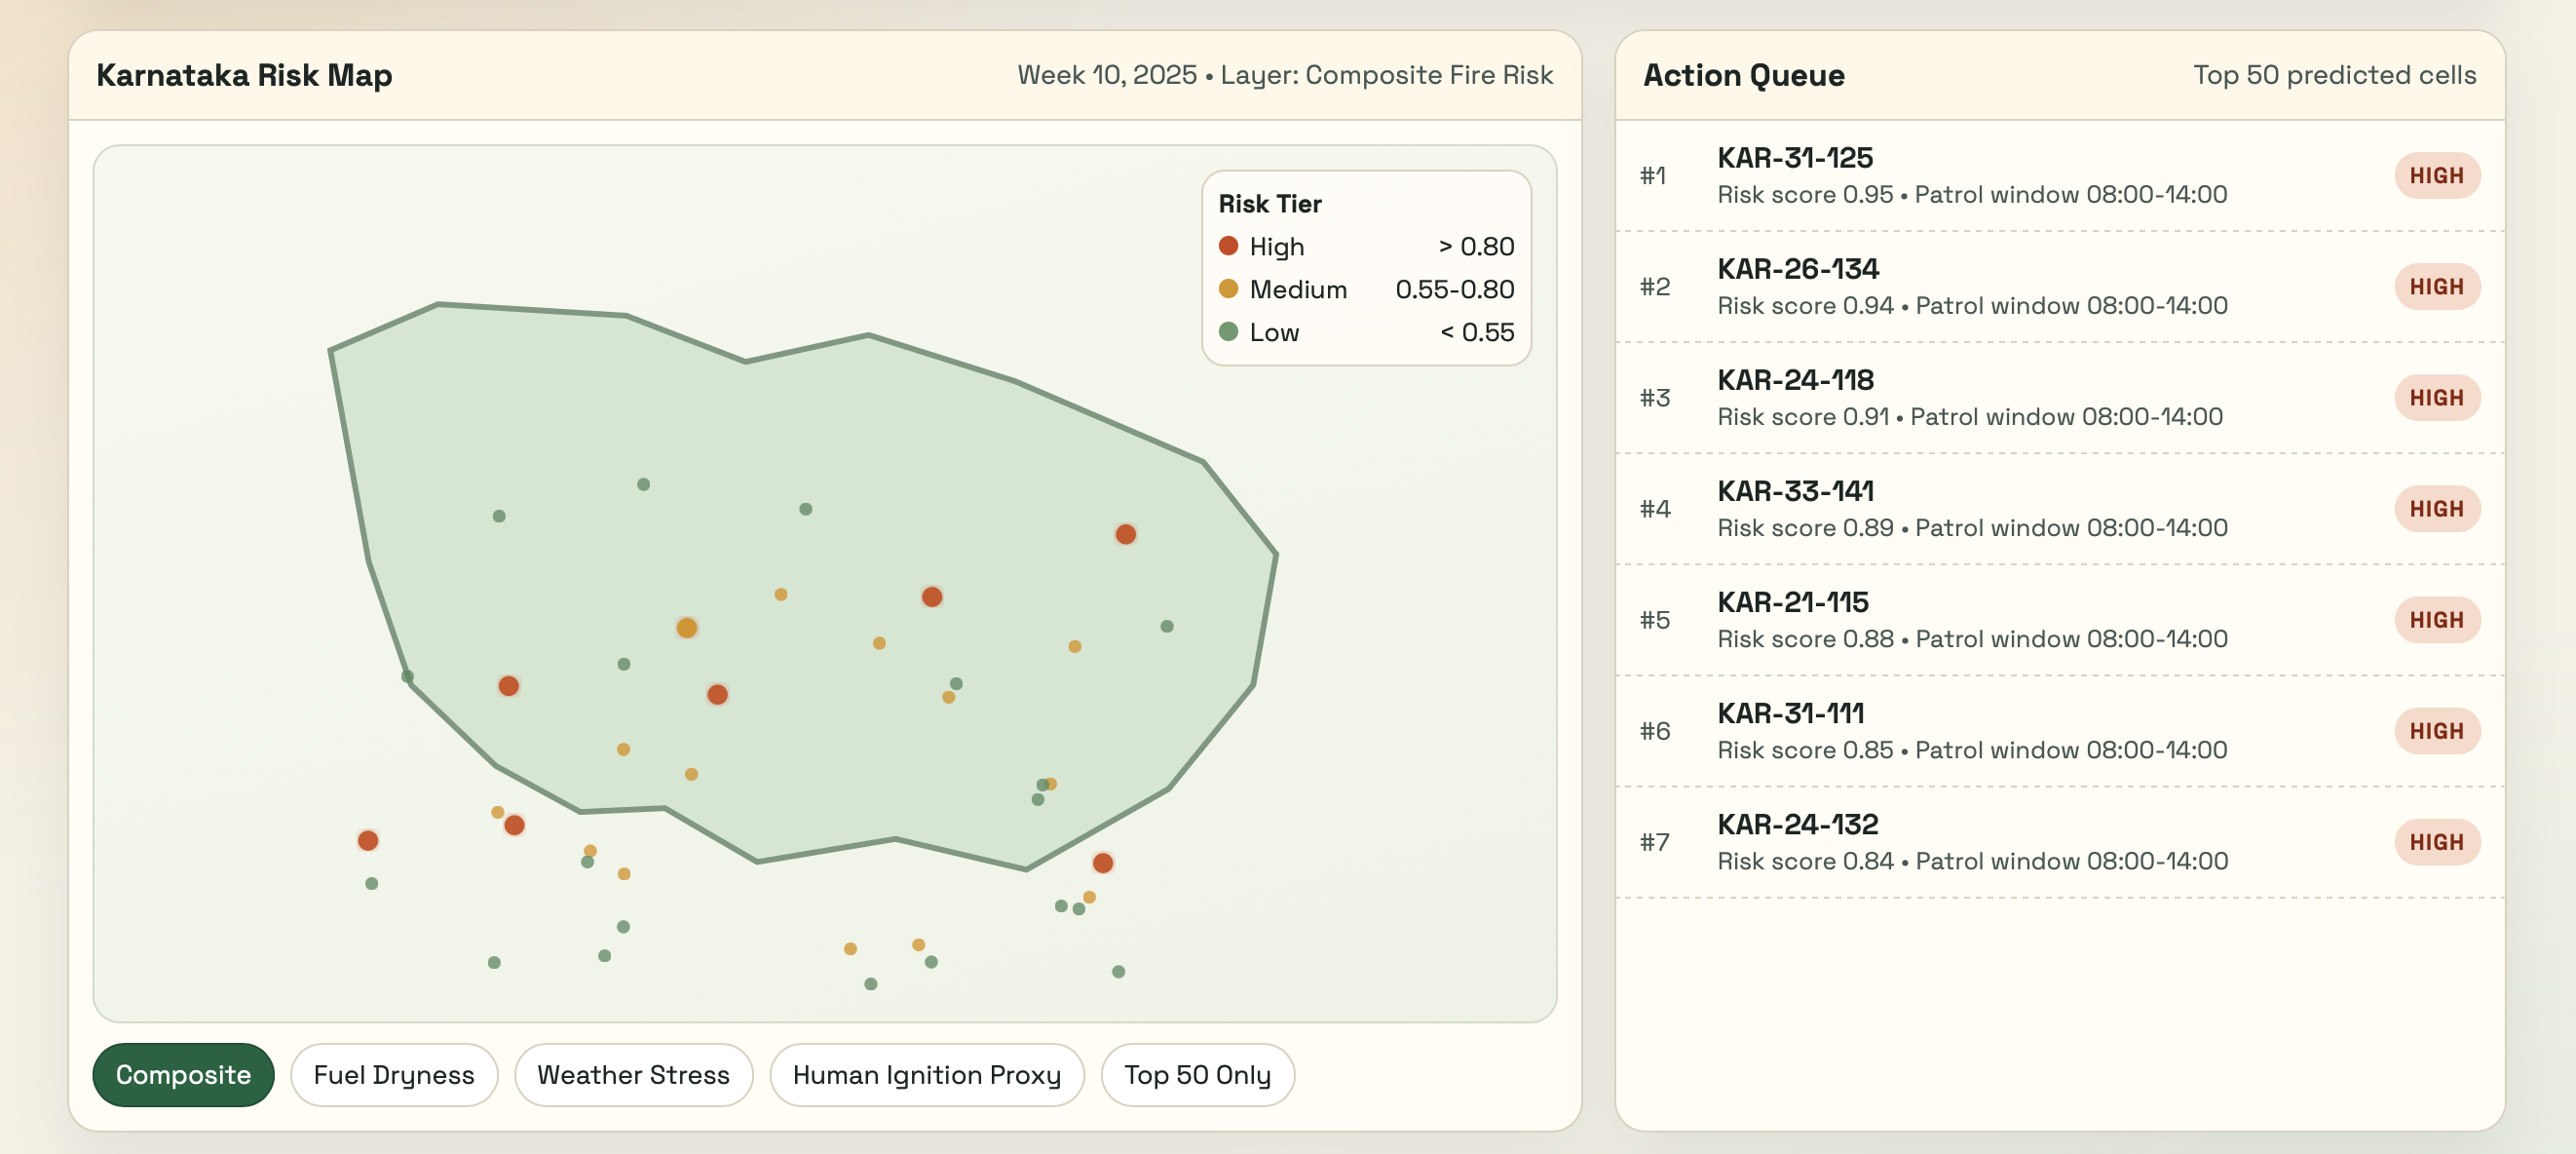Click the HIGH badge for KAR-33-141
Screen dimensions: 2576x1154
(2436, 509)
